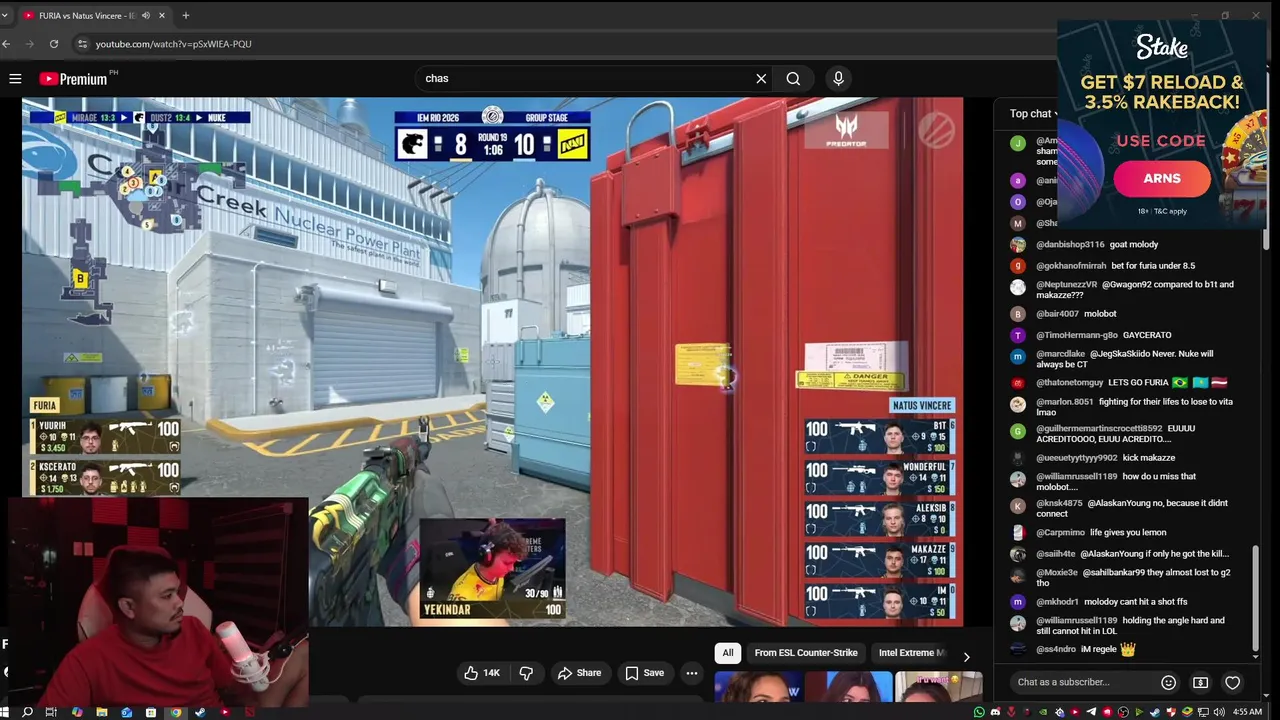Go back in browser history
1280x720 pixels.
(x=6, y=44)
